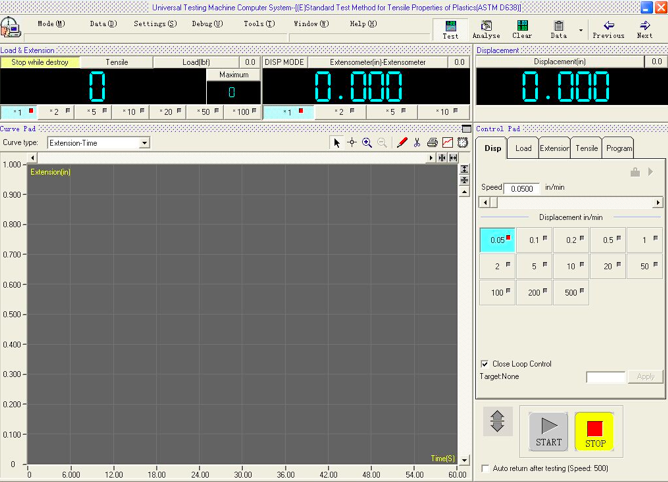Image resolution: width=668 pixels, height=482 pixels.
Task: Open the Curve type dropdown
Action: (x=144, y=143)
